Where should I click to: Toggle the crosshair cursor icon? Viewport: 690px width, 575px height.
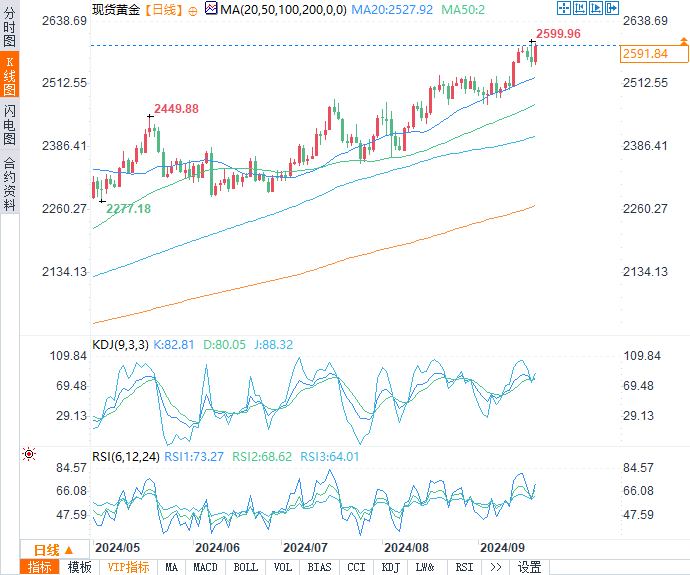click(564, 8)
